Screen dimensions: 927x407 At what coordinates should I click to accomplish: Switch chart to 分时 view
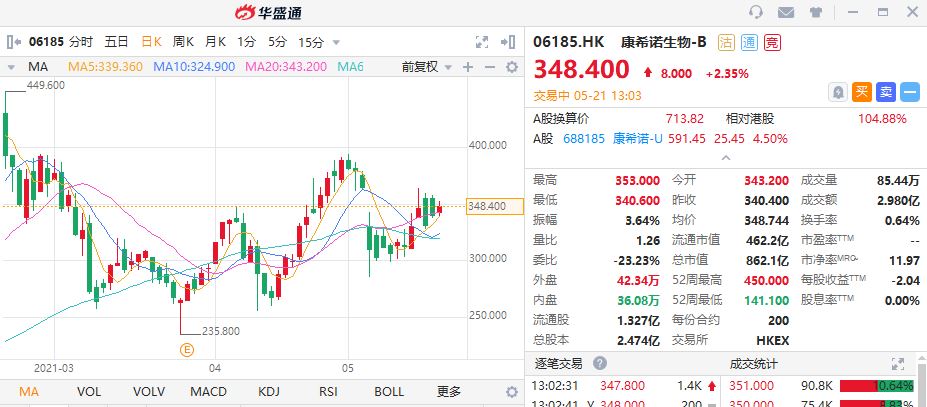click(x=81, y=42)
